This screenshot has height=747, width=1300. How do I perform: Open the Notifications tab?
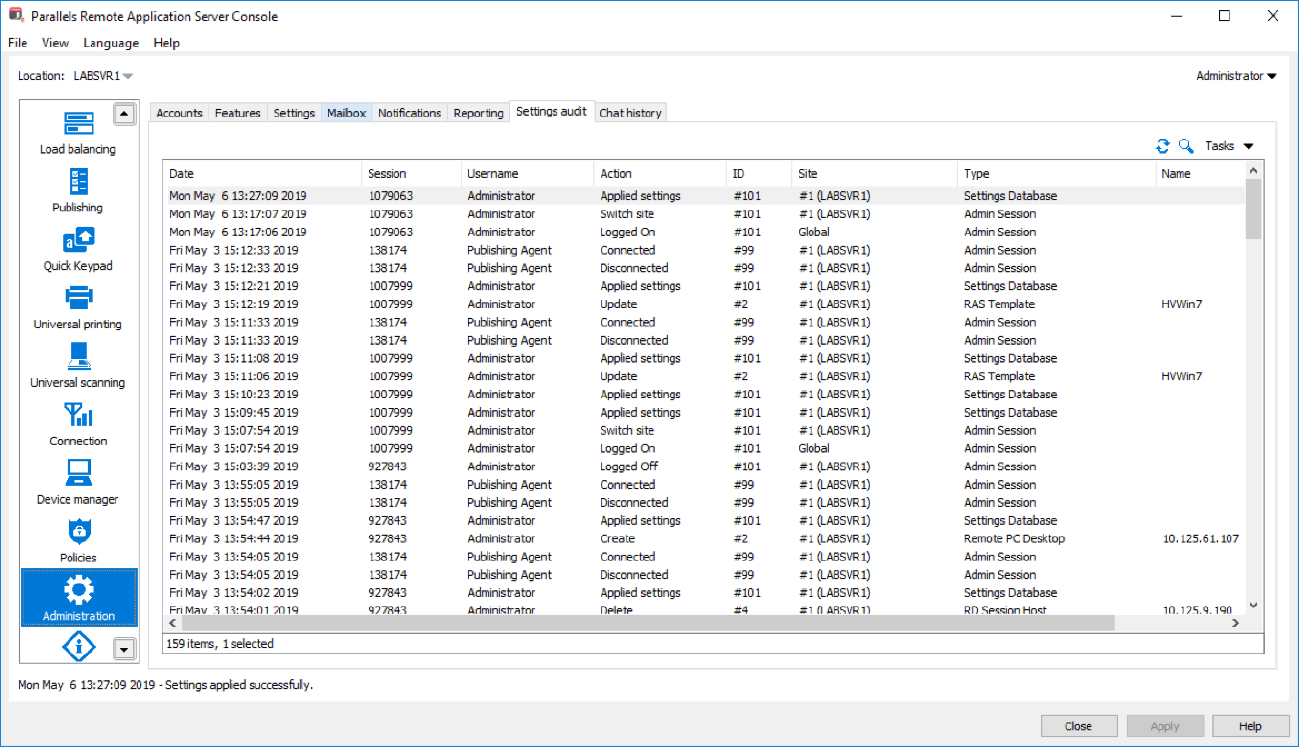[x=409, y=112]
